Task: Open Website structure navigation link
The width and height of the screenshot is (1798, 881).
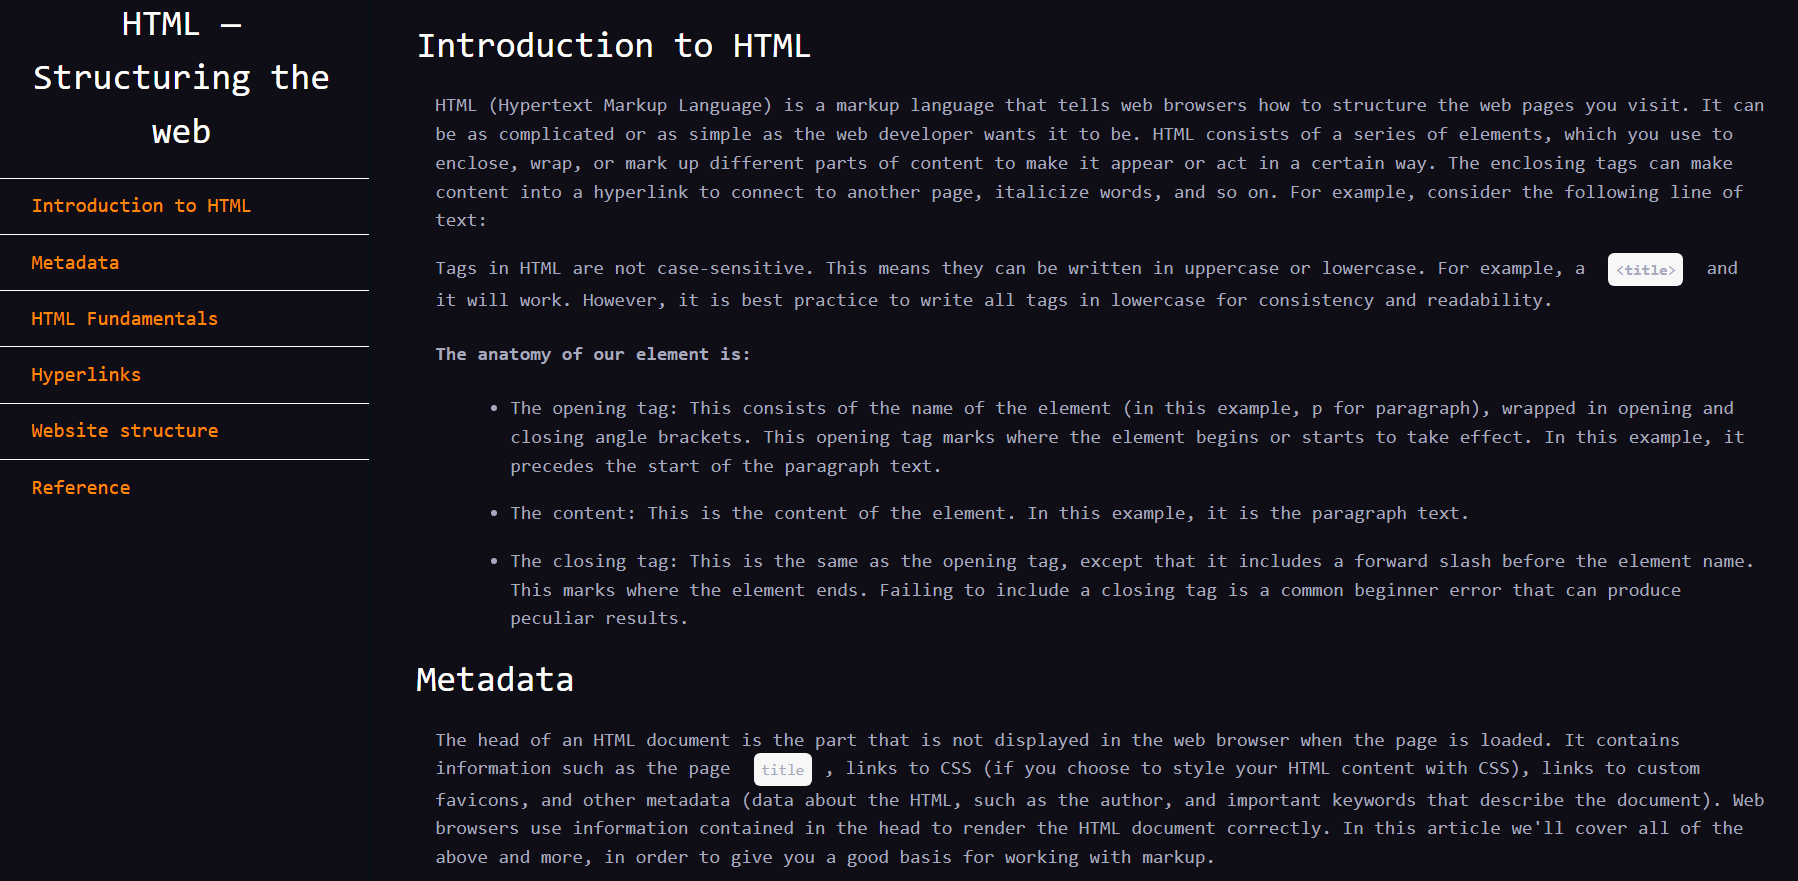Action: coord(124,431)
